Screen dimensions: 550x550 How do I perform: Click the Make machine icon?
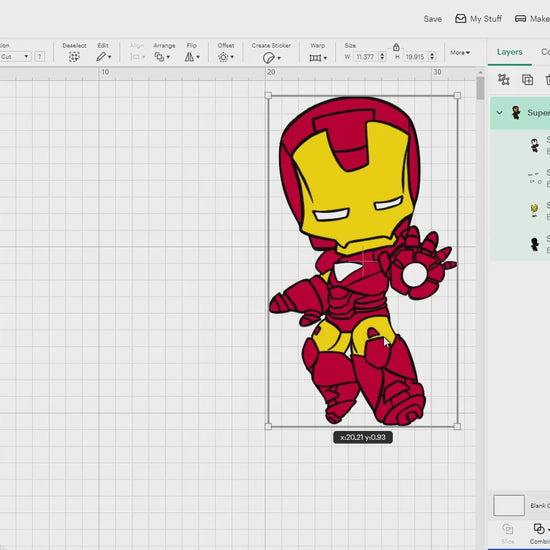(x=520, y=19)
